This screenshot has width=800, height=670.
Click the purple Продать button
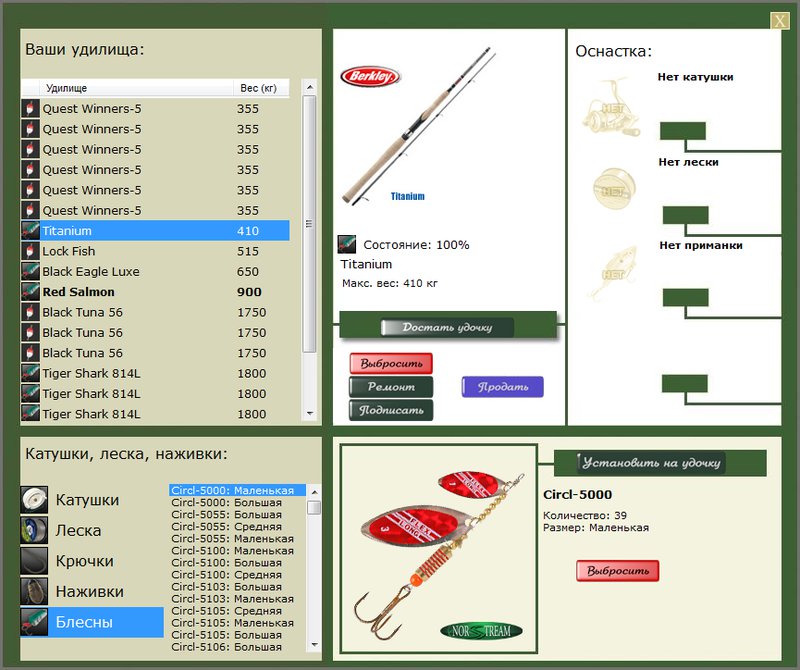(x=503, y=387)
